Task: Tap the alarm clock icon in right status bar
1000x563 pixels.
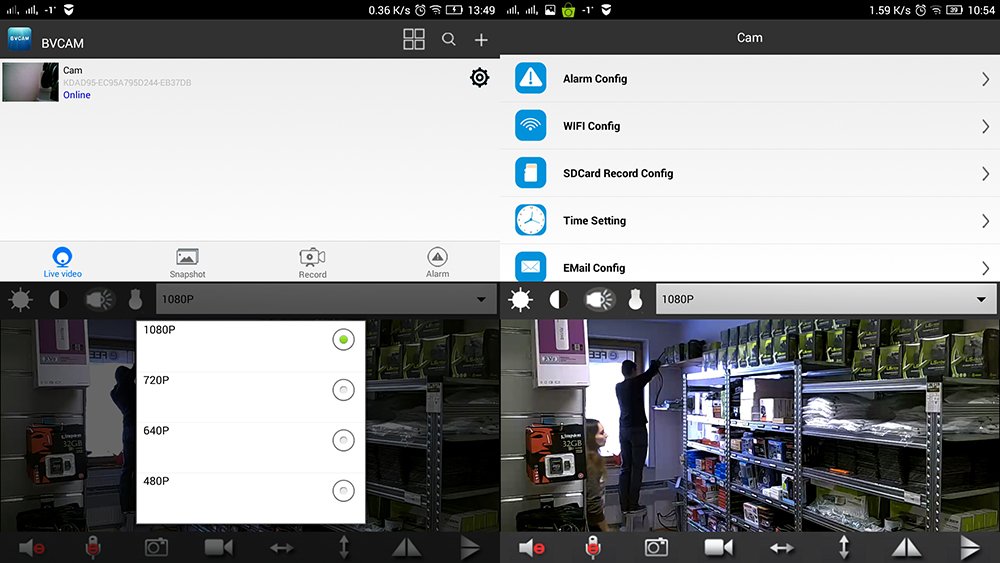Action: coord(921,10)
